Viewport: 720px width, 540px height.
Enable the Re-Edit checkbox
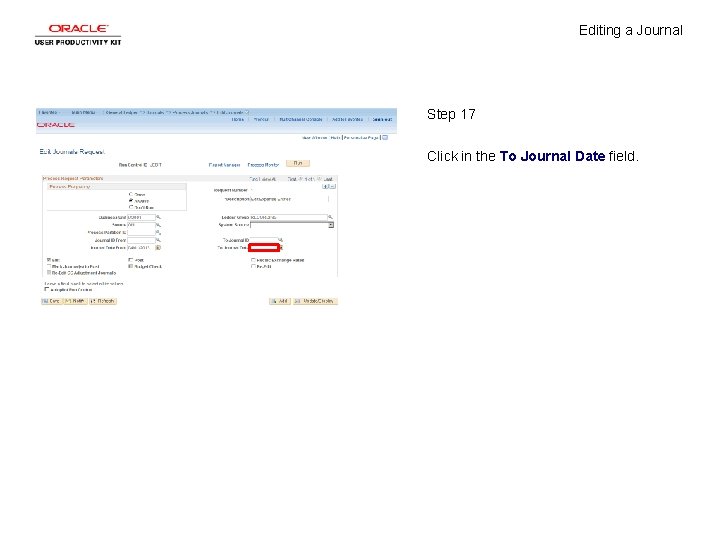click(253, 266)
